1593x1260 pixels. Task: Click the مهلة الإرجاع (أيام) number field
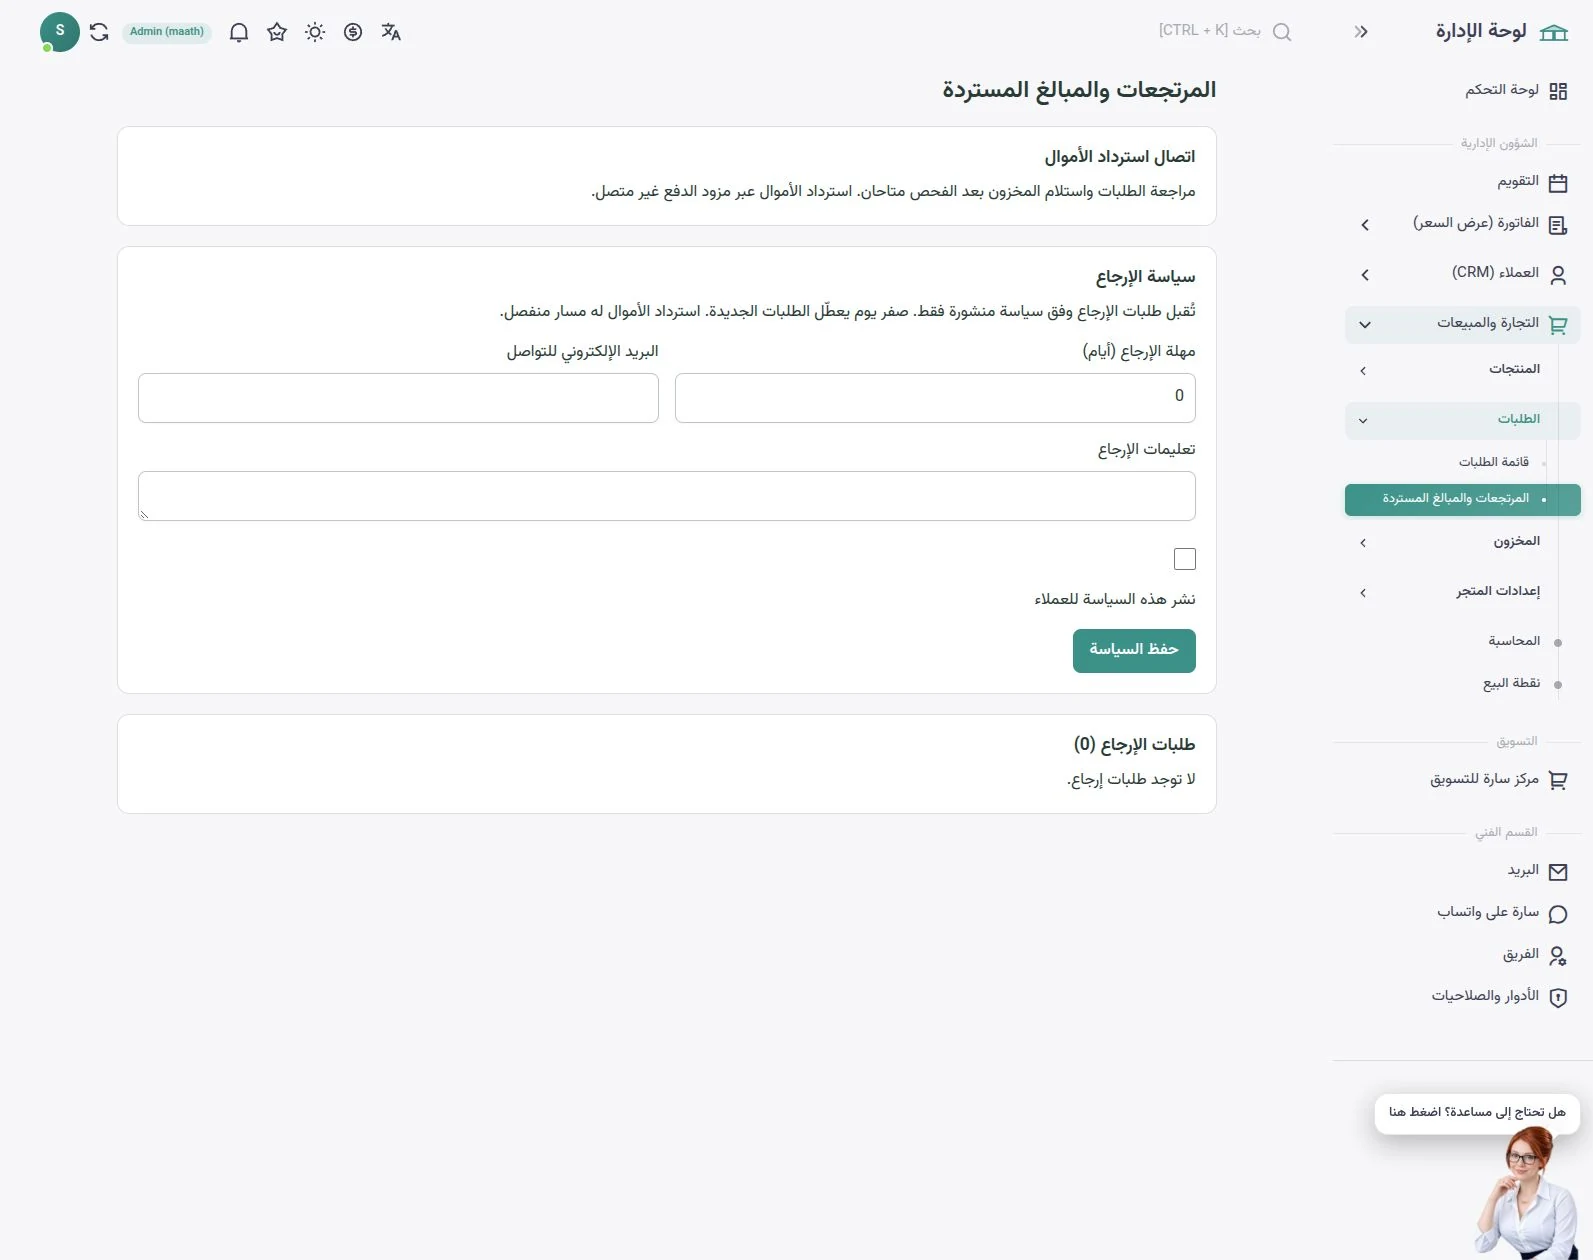[x=935, y=398]
